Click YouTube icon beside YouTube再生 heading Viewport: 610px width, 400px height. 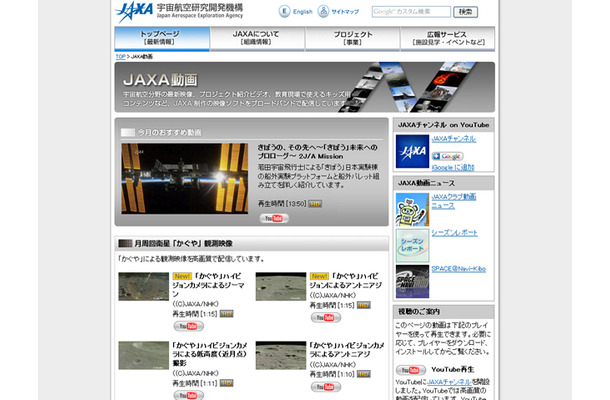411,370
